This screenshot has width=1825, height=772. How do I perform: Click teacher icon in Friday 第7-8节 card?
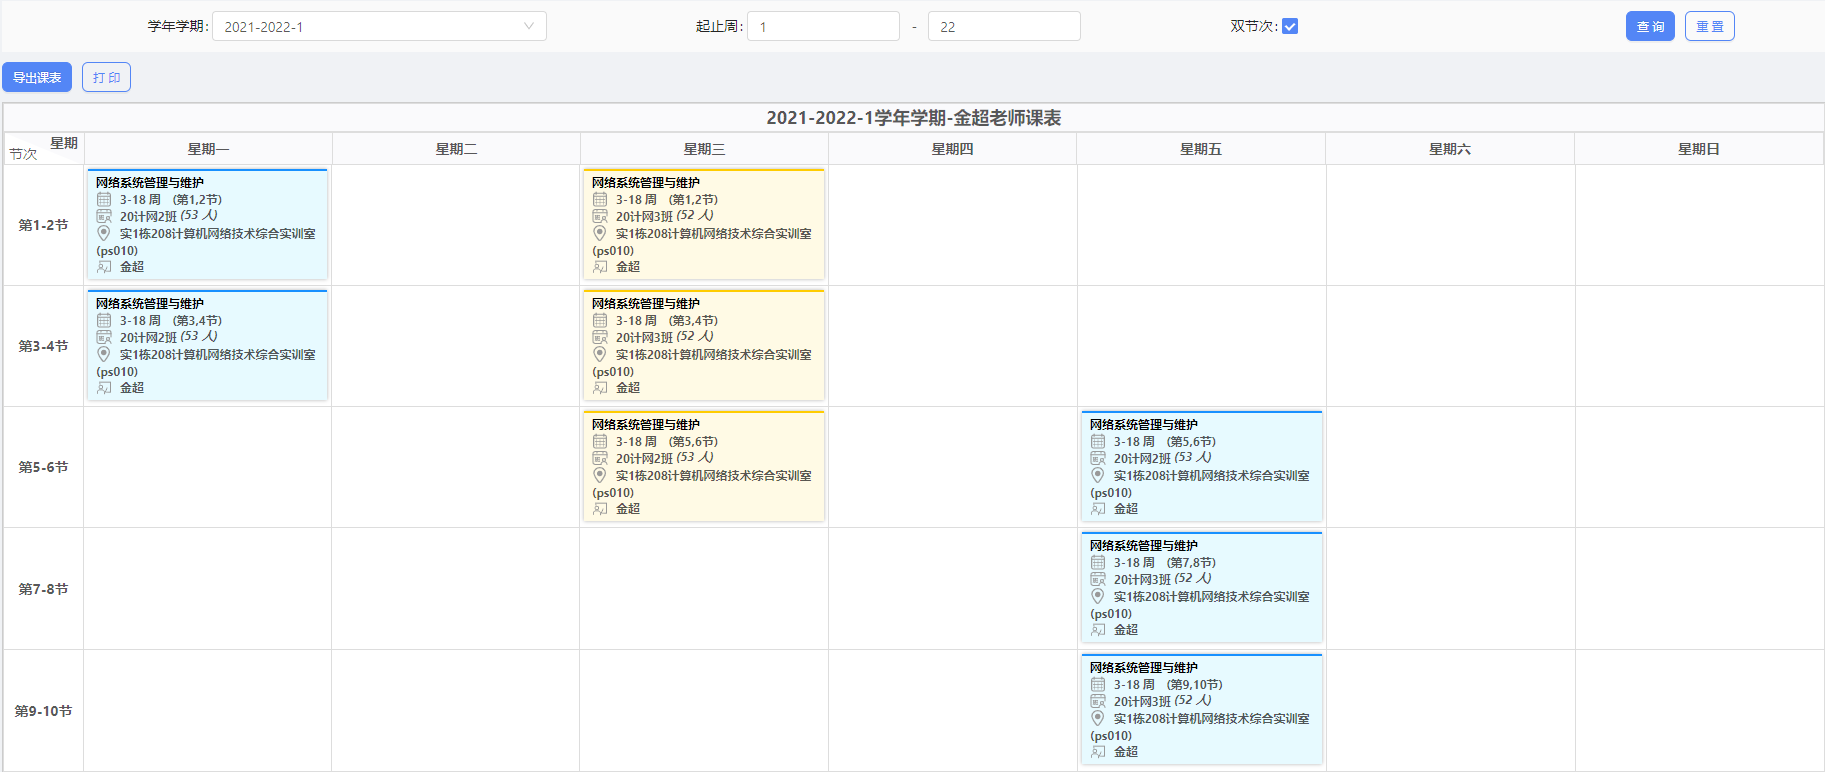(1098, 630)
